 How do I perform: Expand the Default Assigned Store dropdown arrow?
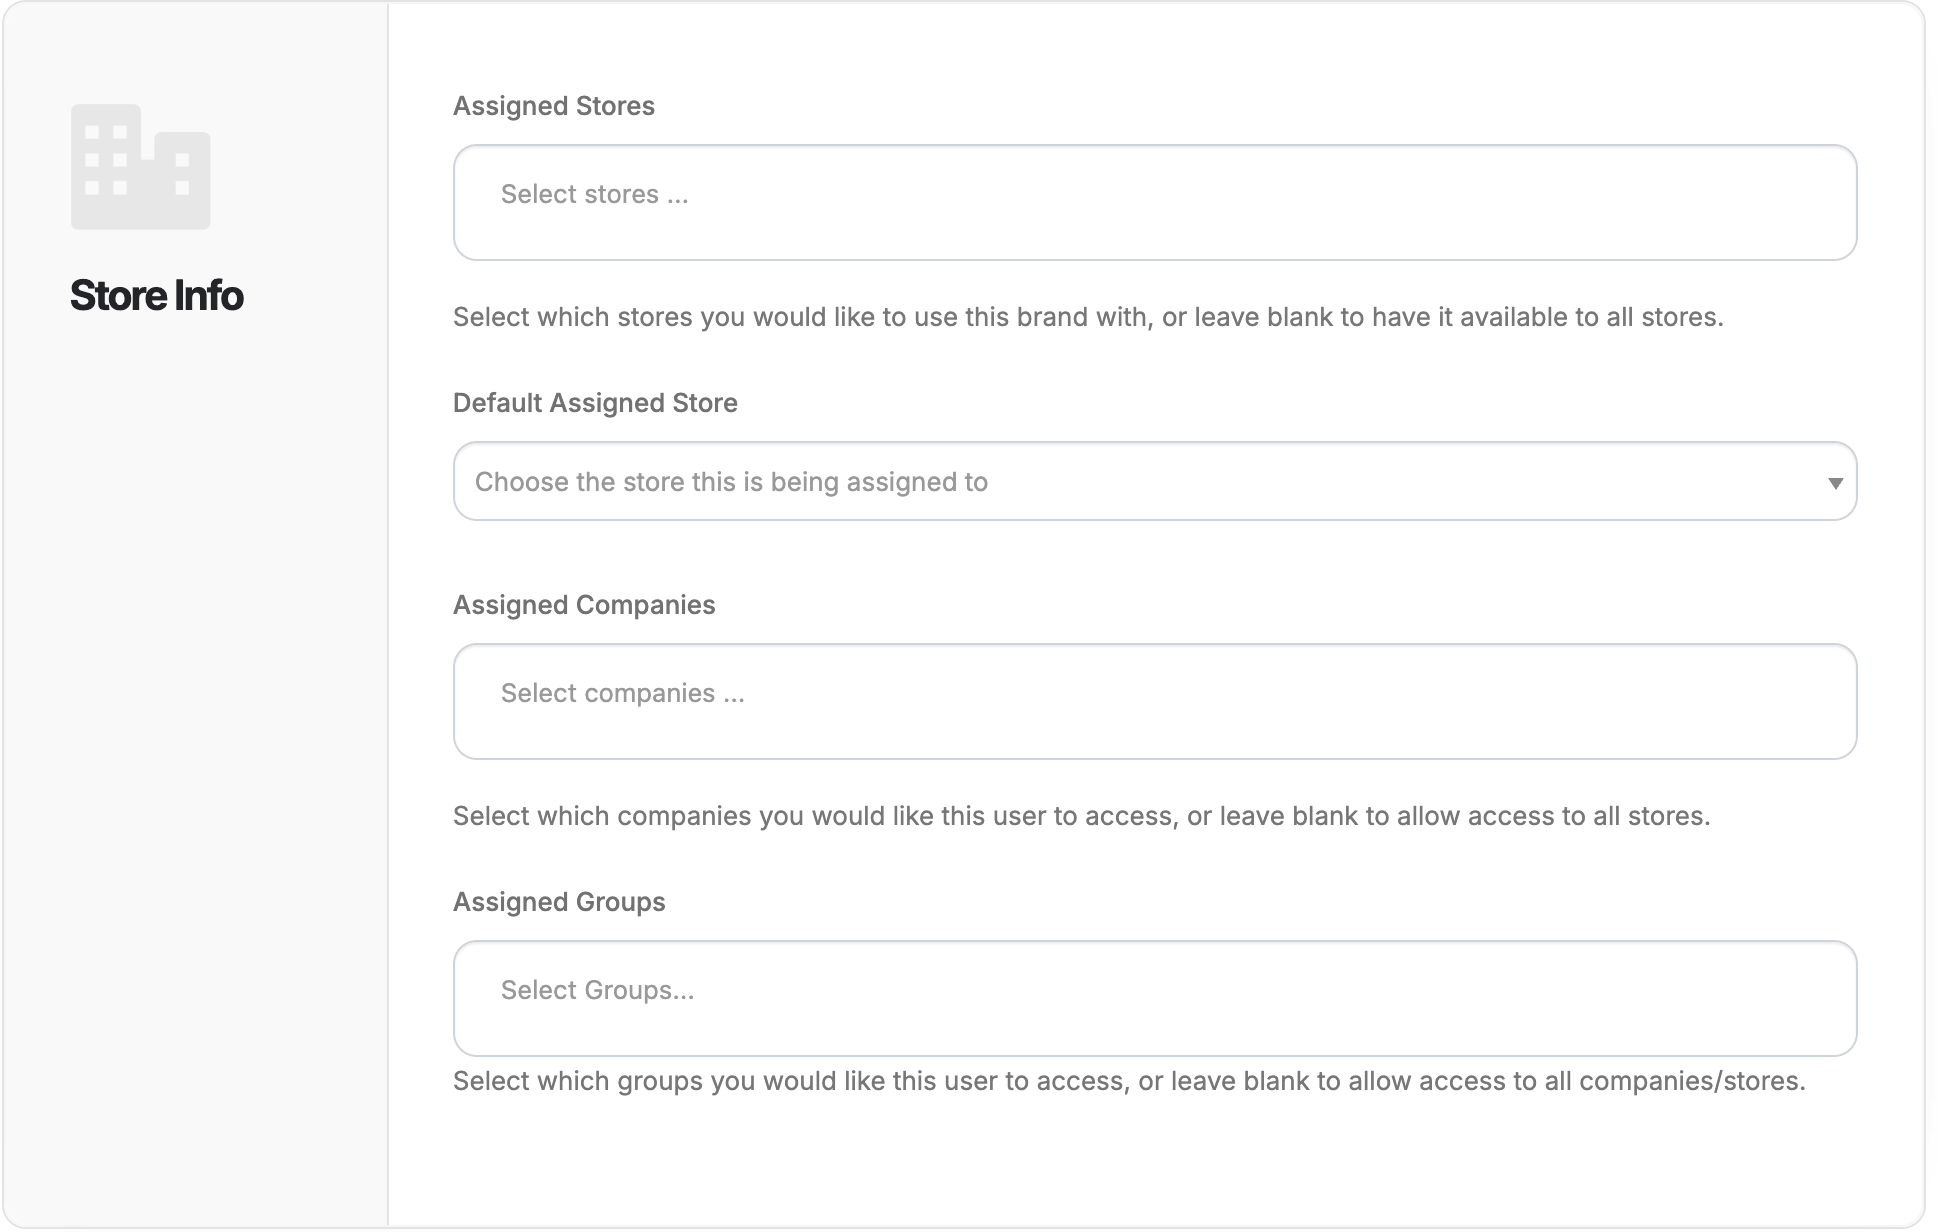(x=1835, y=483)
